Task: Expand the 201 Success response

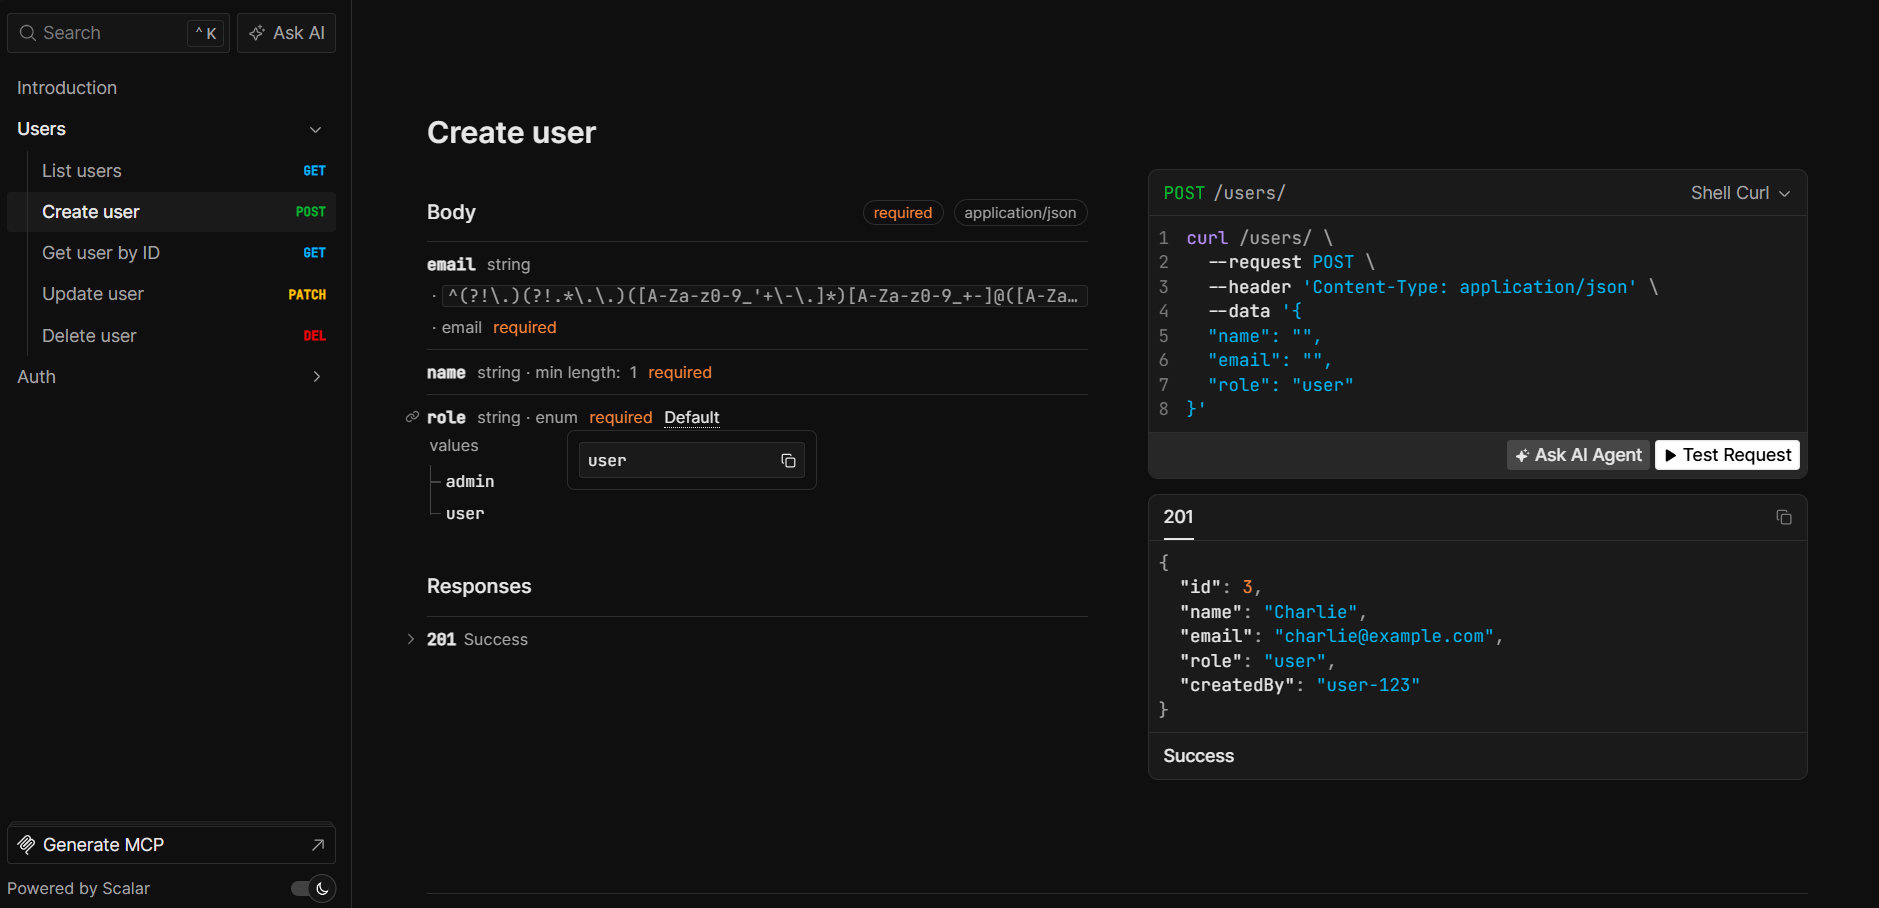Action: click(x=411, y=639)
